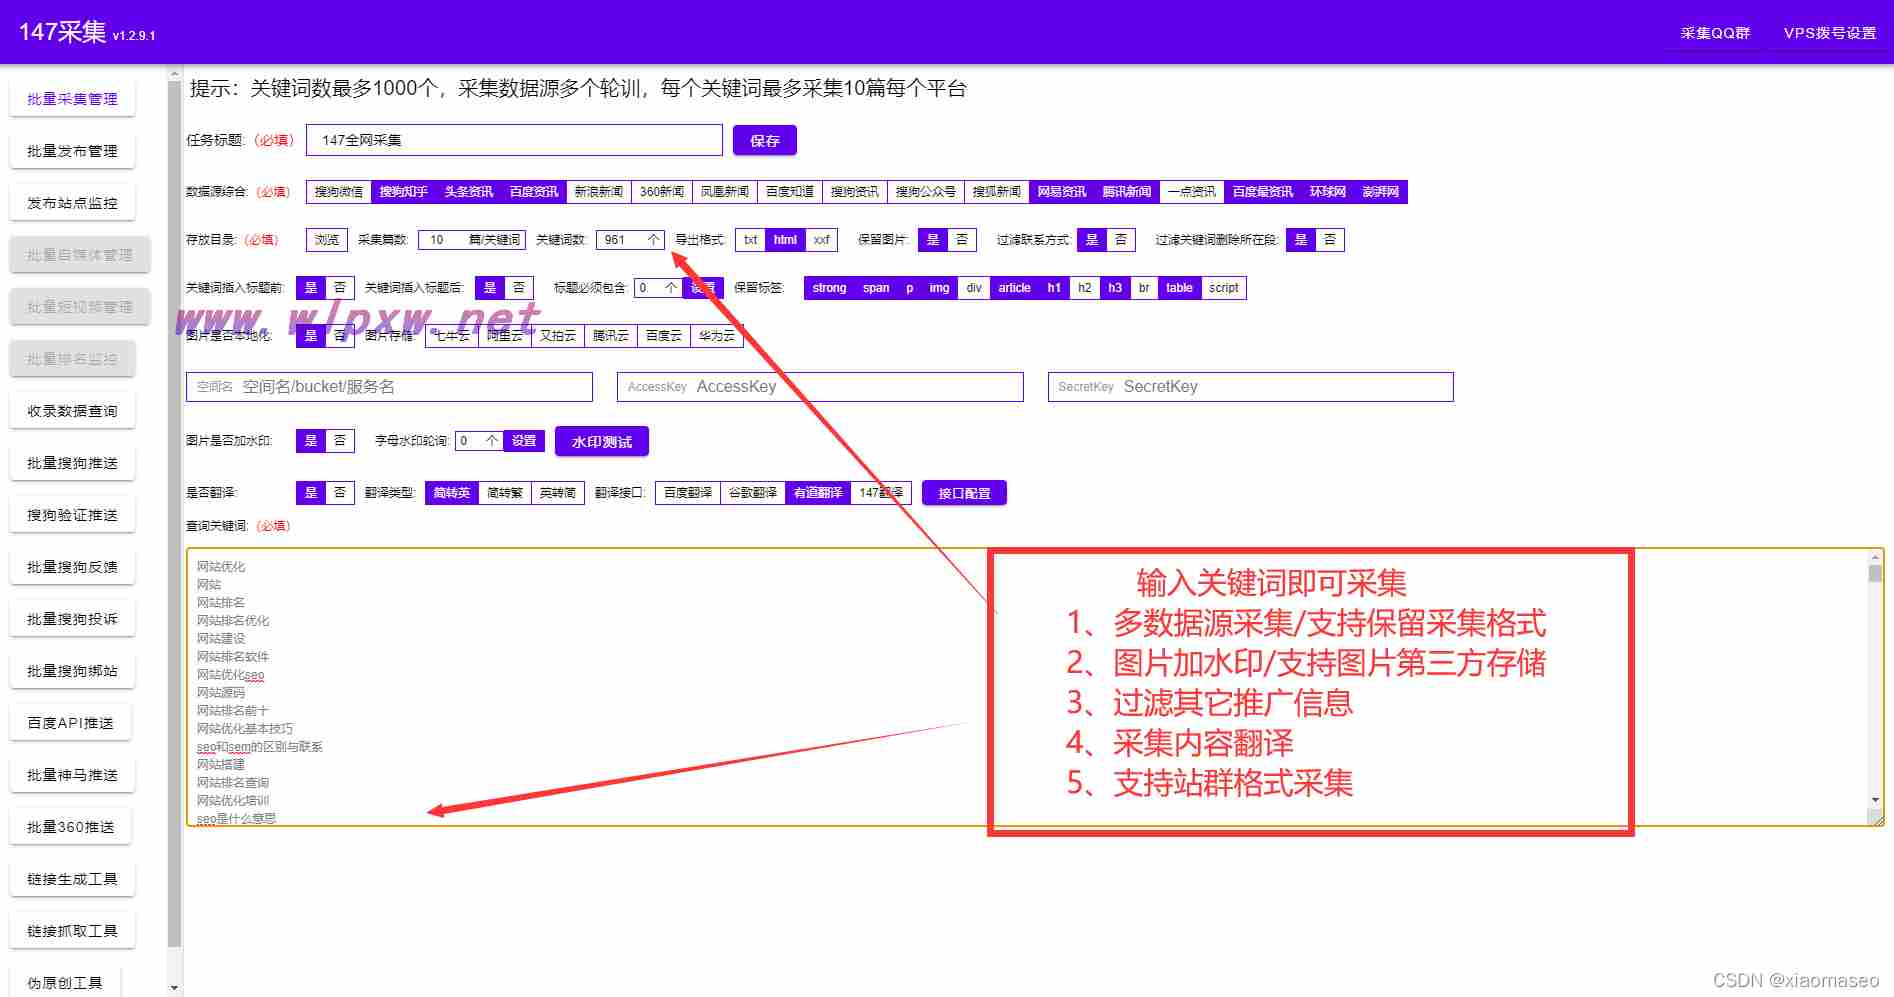
Task: Toggle the h2 keep-tag option
Action: (x=1085, y=288)
